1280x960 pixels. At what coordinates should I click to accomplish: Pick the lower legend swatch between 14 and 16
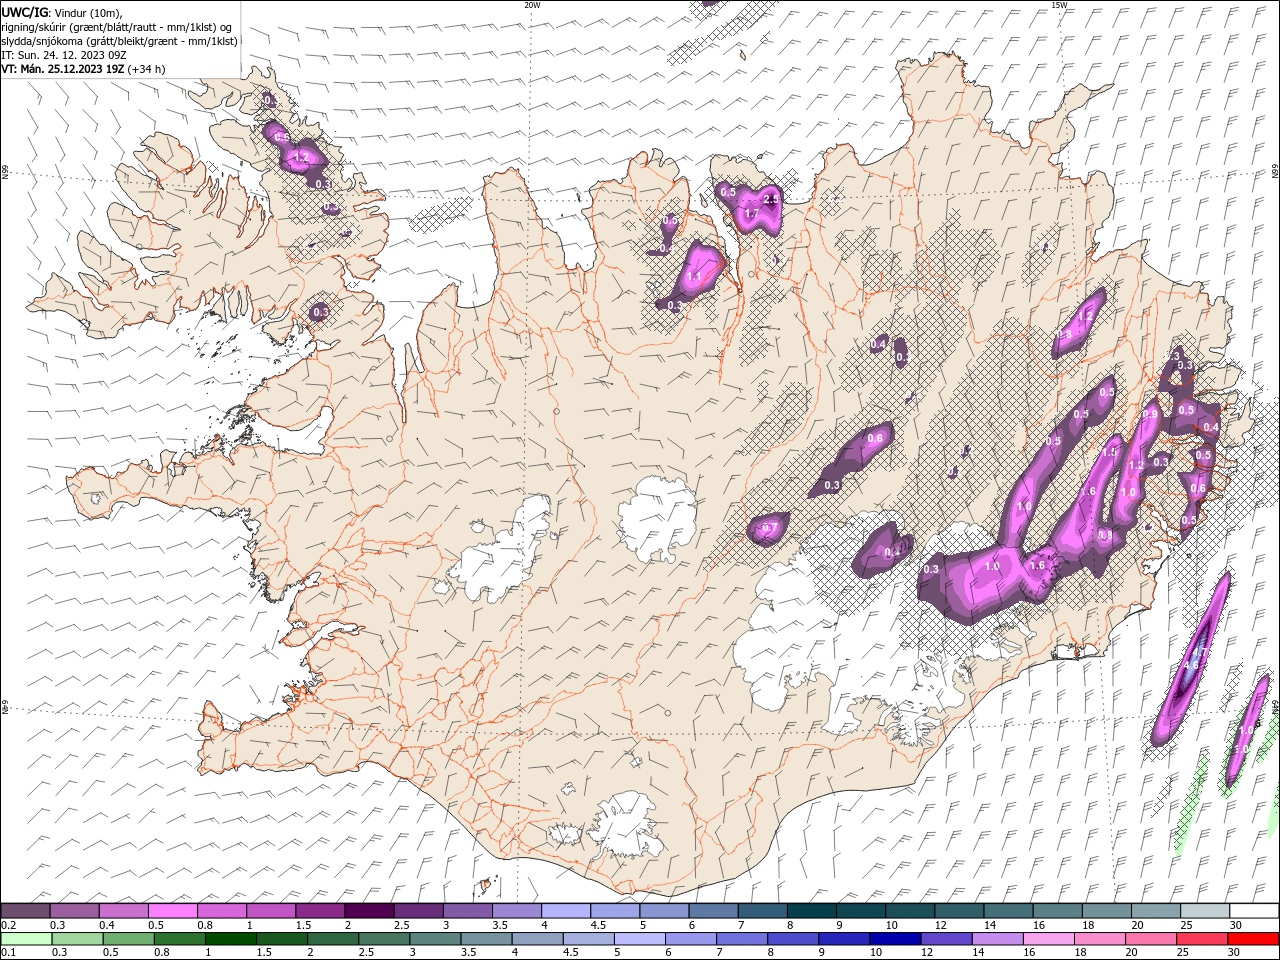[x=996, y=938]
